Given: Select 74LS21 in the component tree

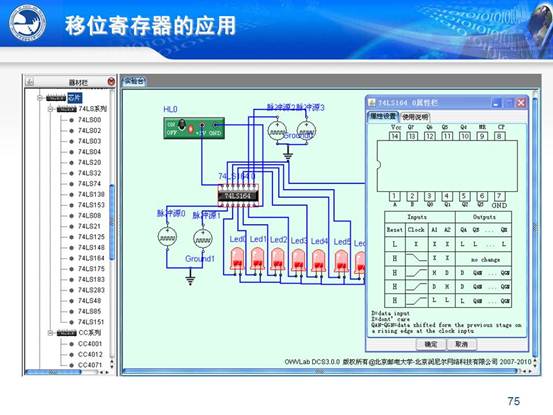Looking at the screenshot, I should (89, 226).
